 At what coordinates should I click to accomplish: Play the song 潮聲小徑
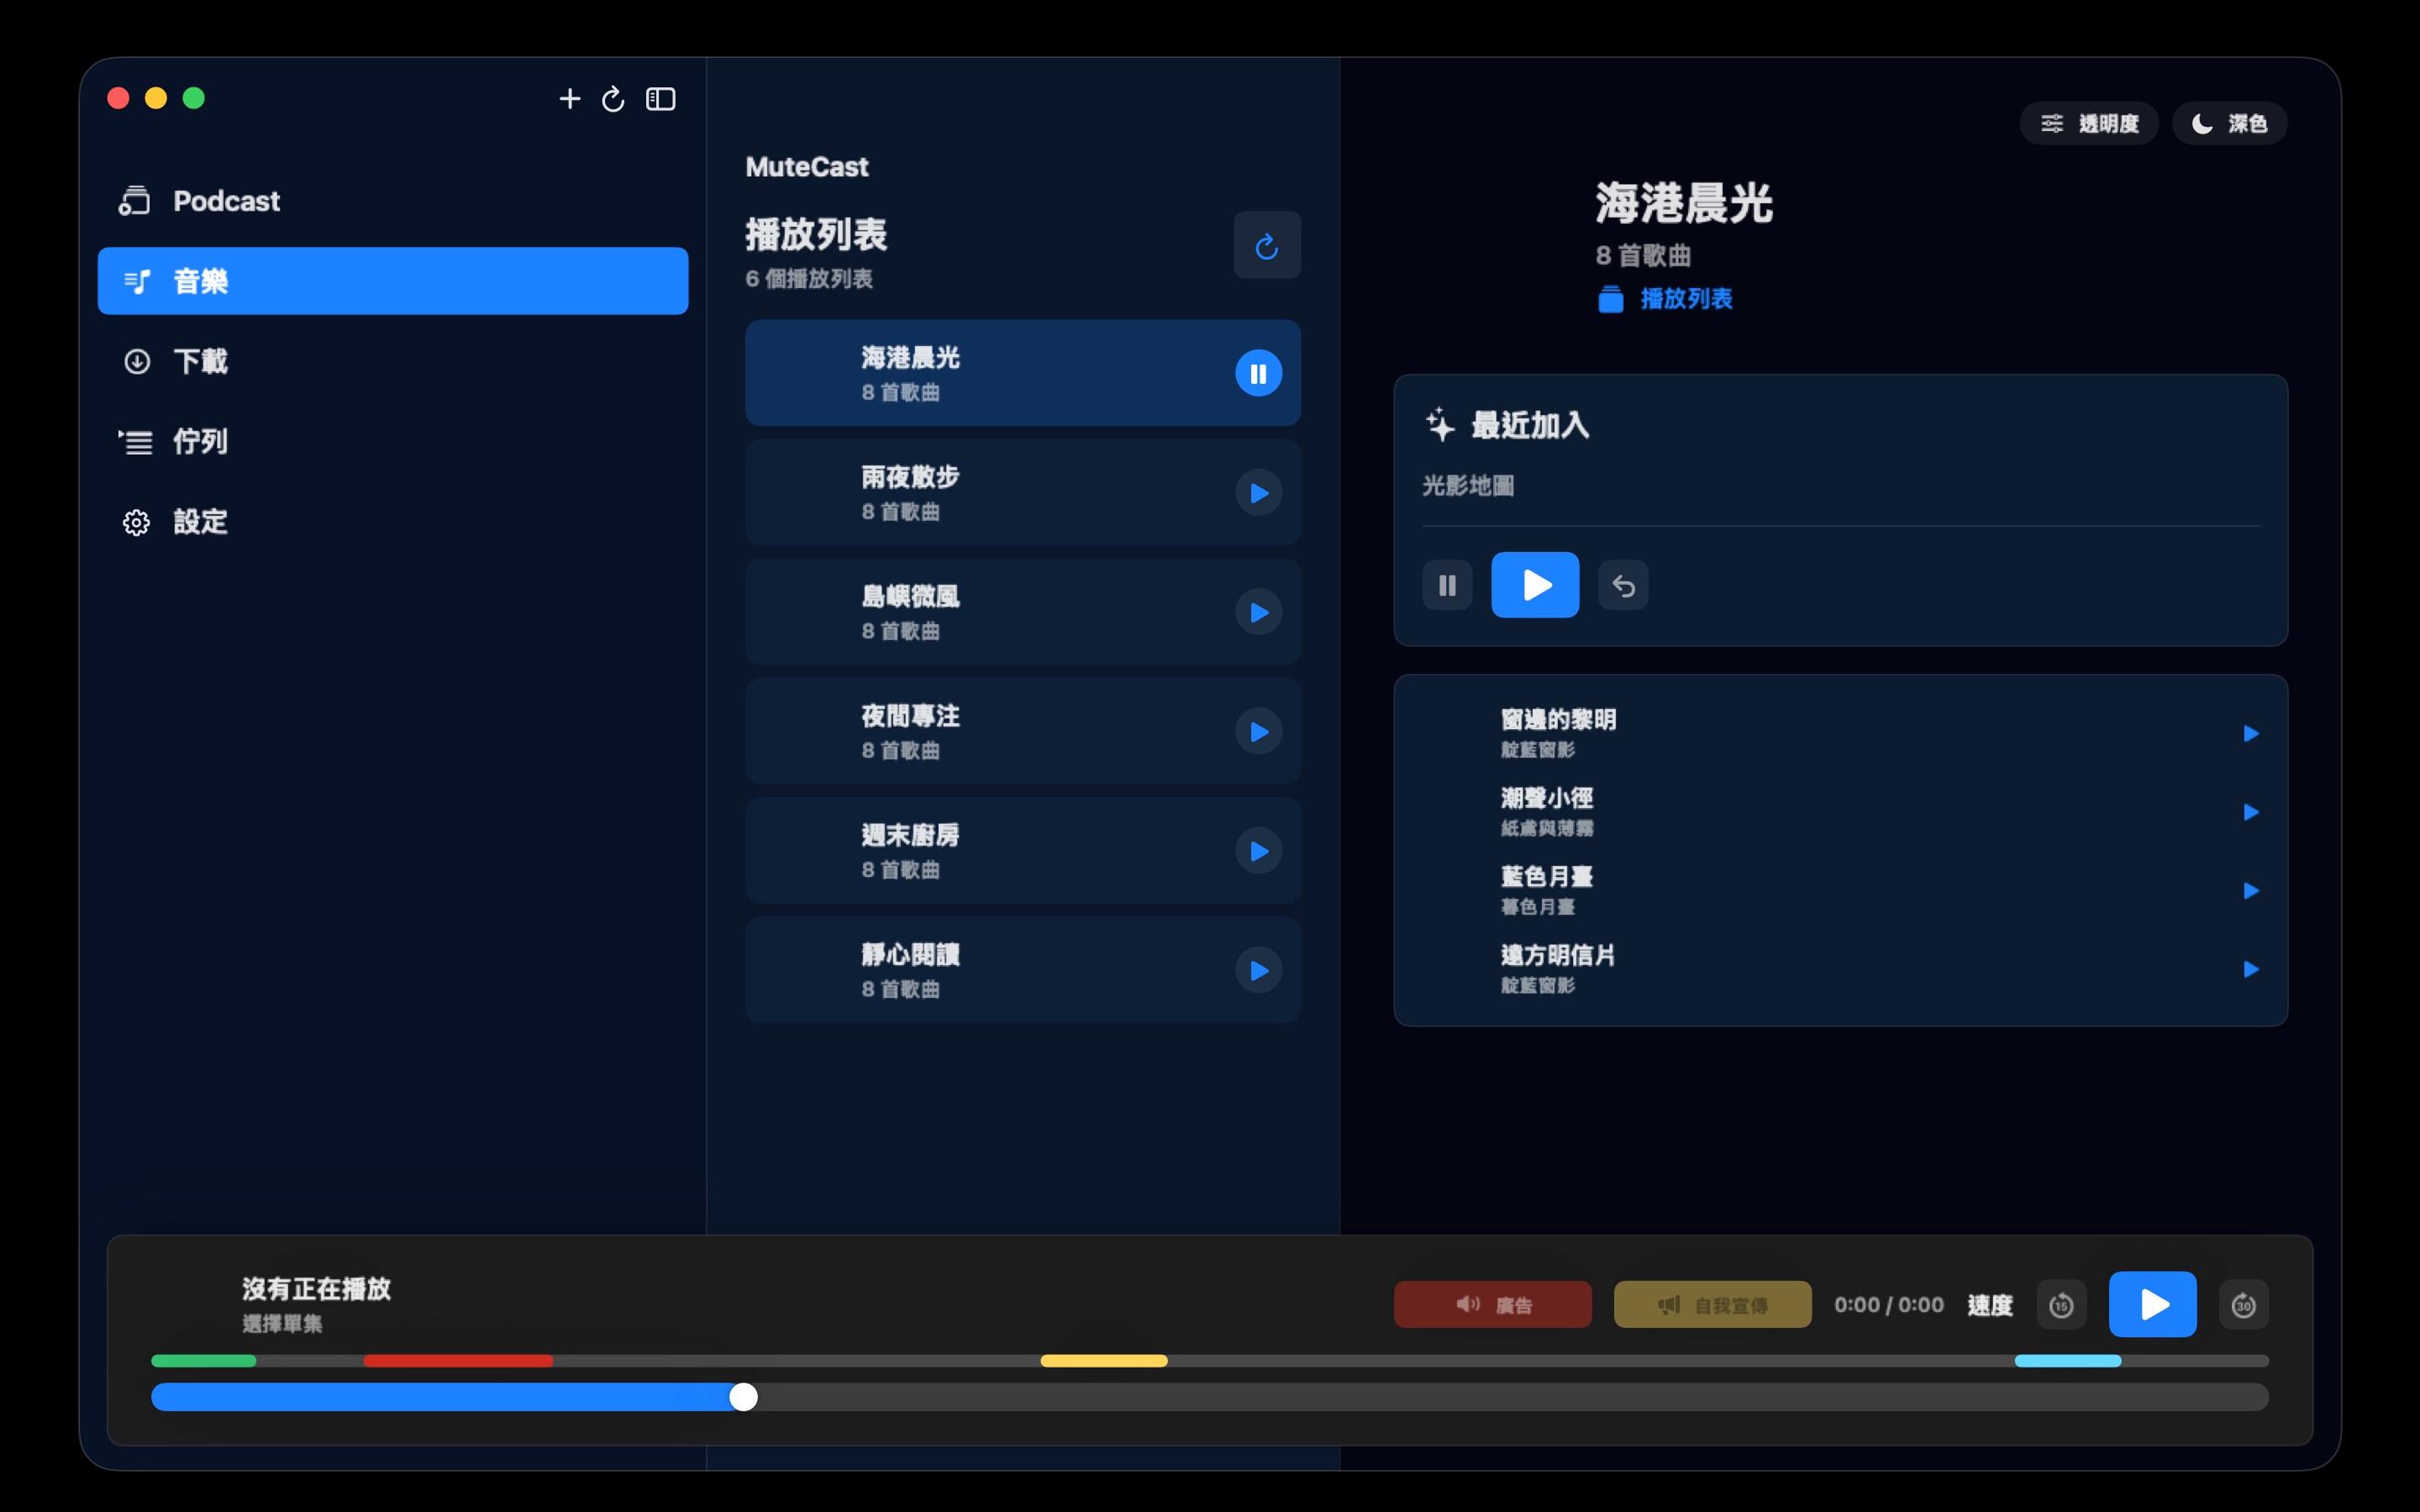(x=2250, y=812)
